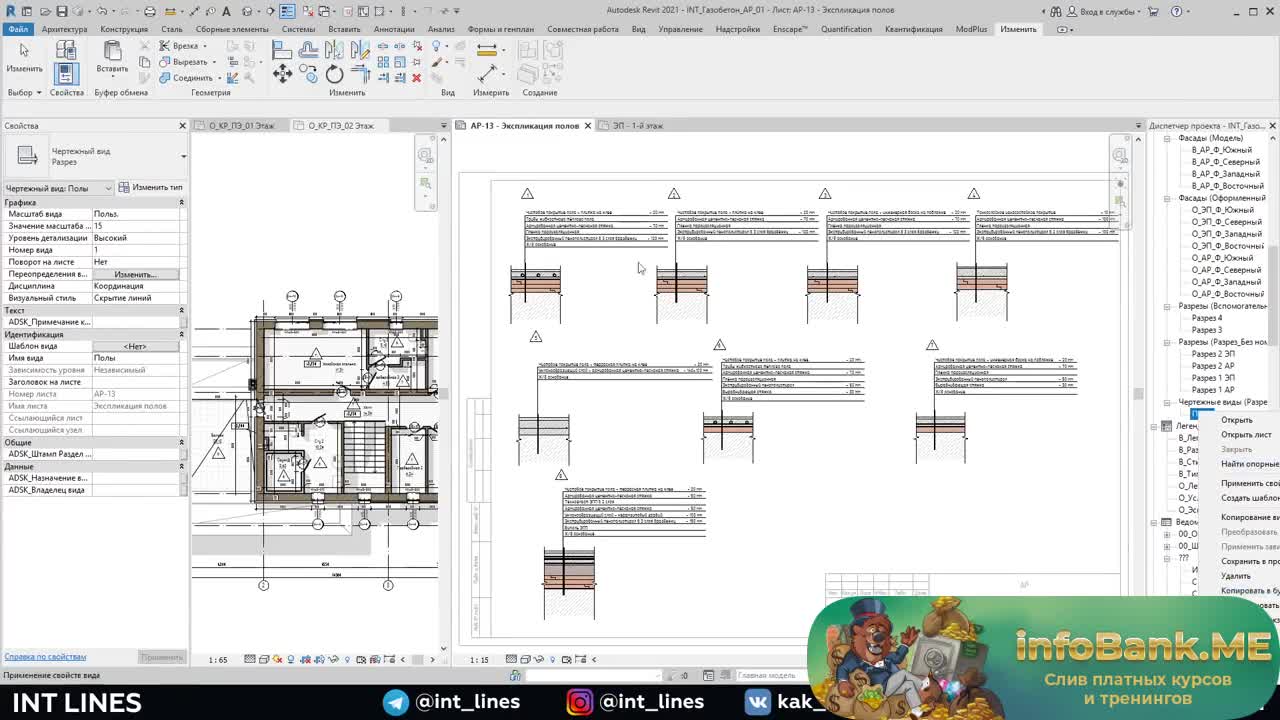1280x720 pixels.
Task: Select the Rotate tool in Изменить panel
Action: 334,74
